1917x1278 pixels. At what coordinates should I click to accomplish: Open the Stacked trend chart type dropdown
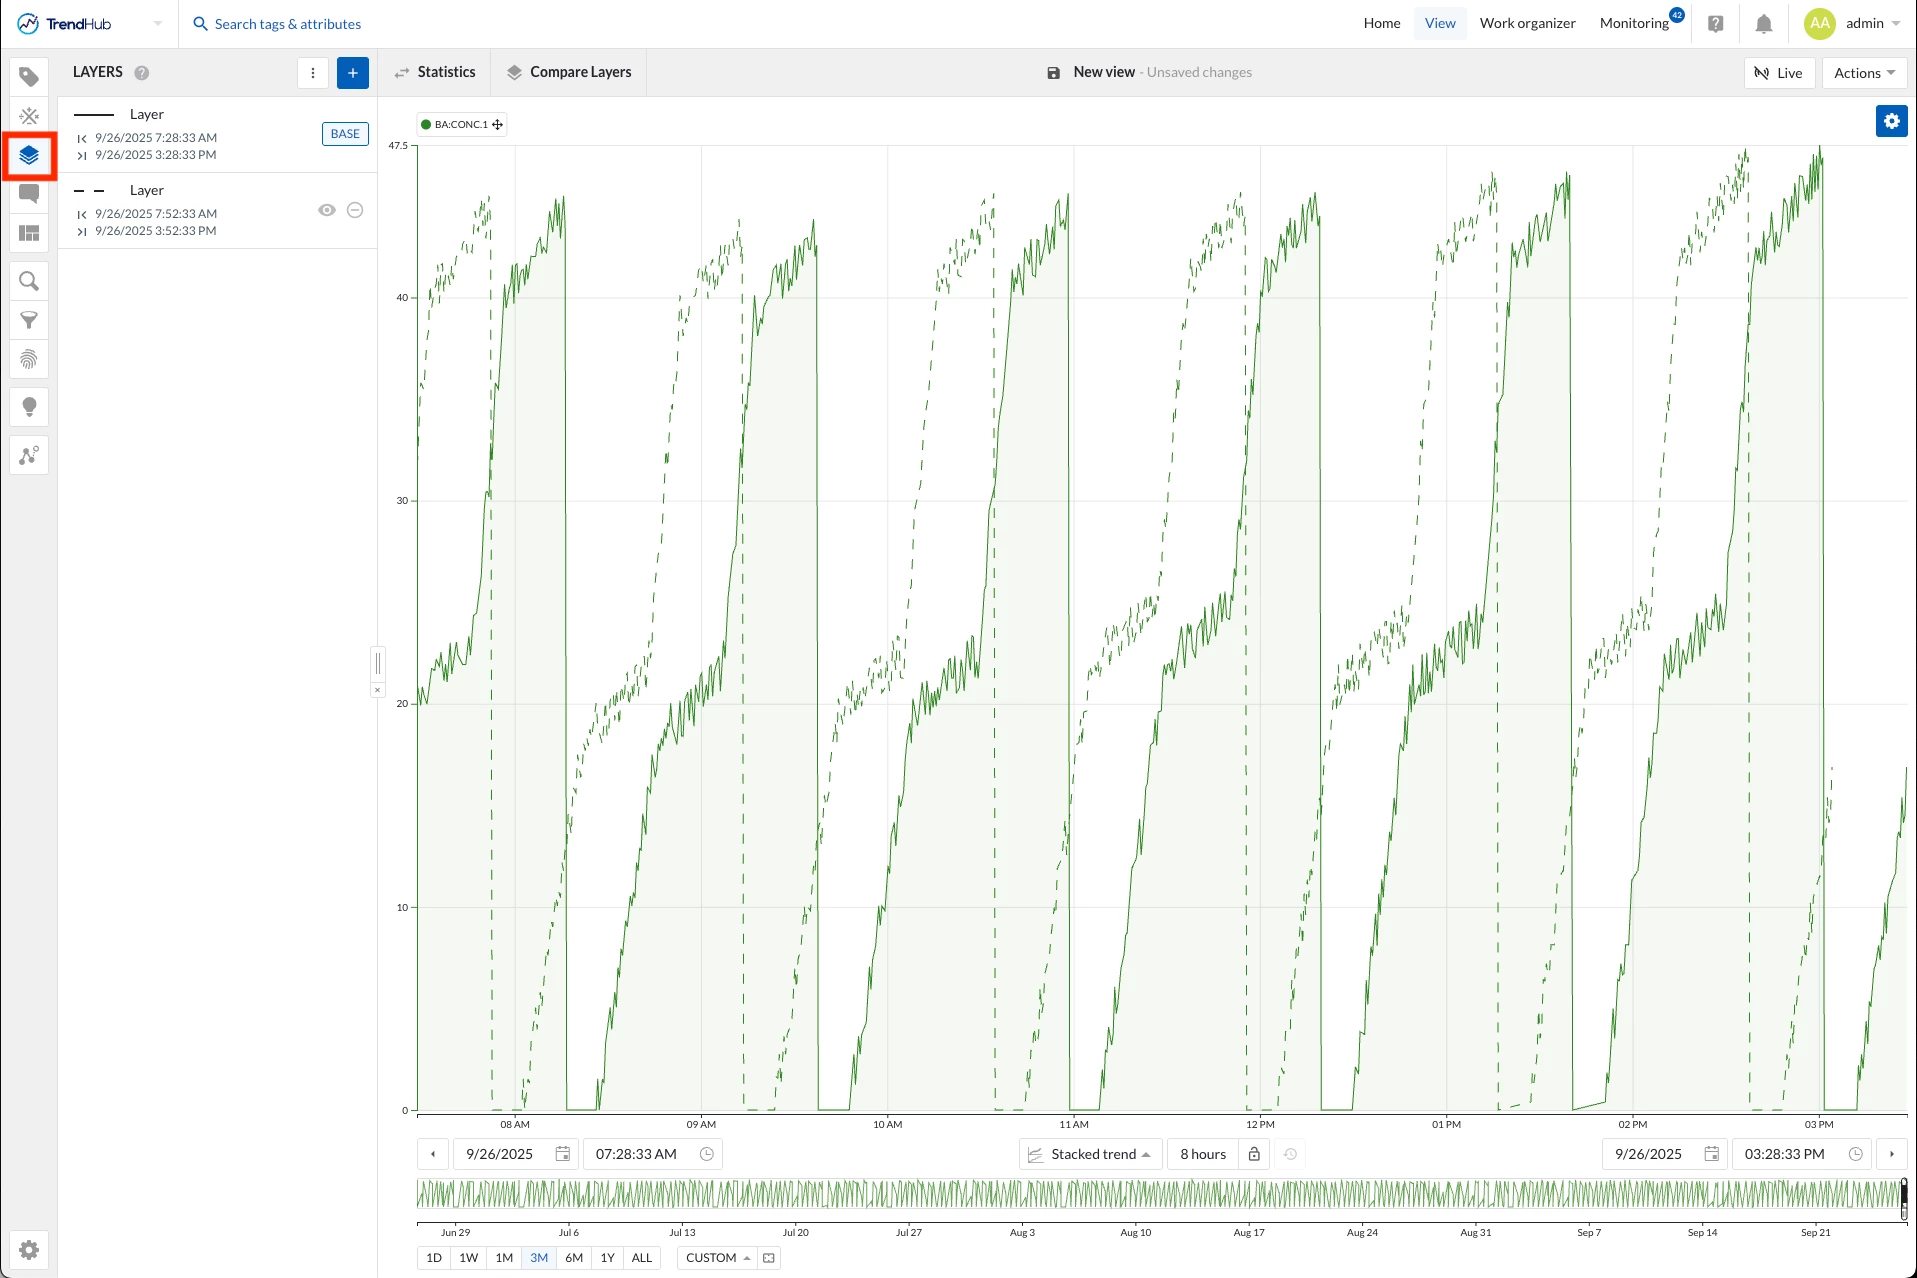click(x=1090, y=1154)
